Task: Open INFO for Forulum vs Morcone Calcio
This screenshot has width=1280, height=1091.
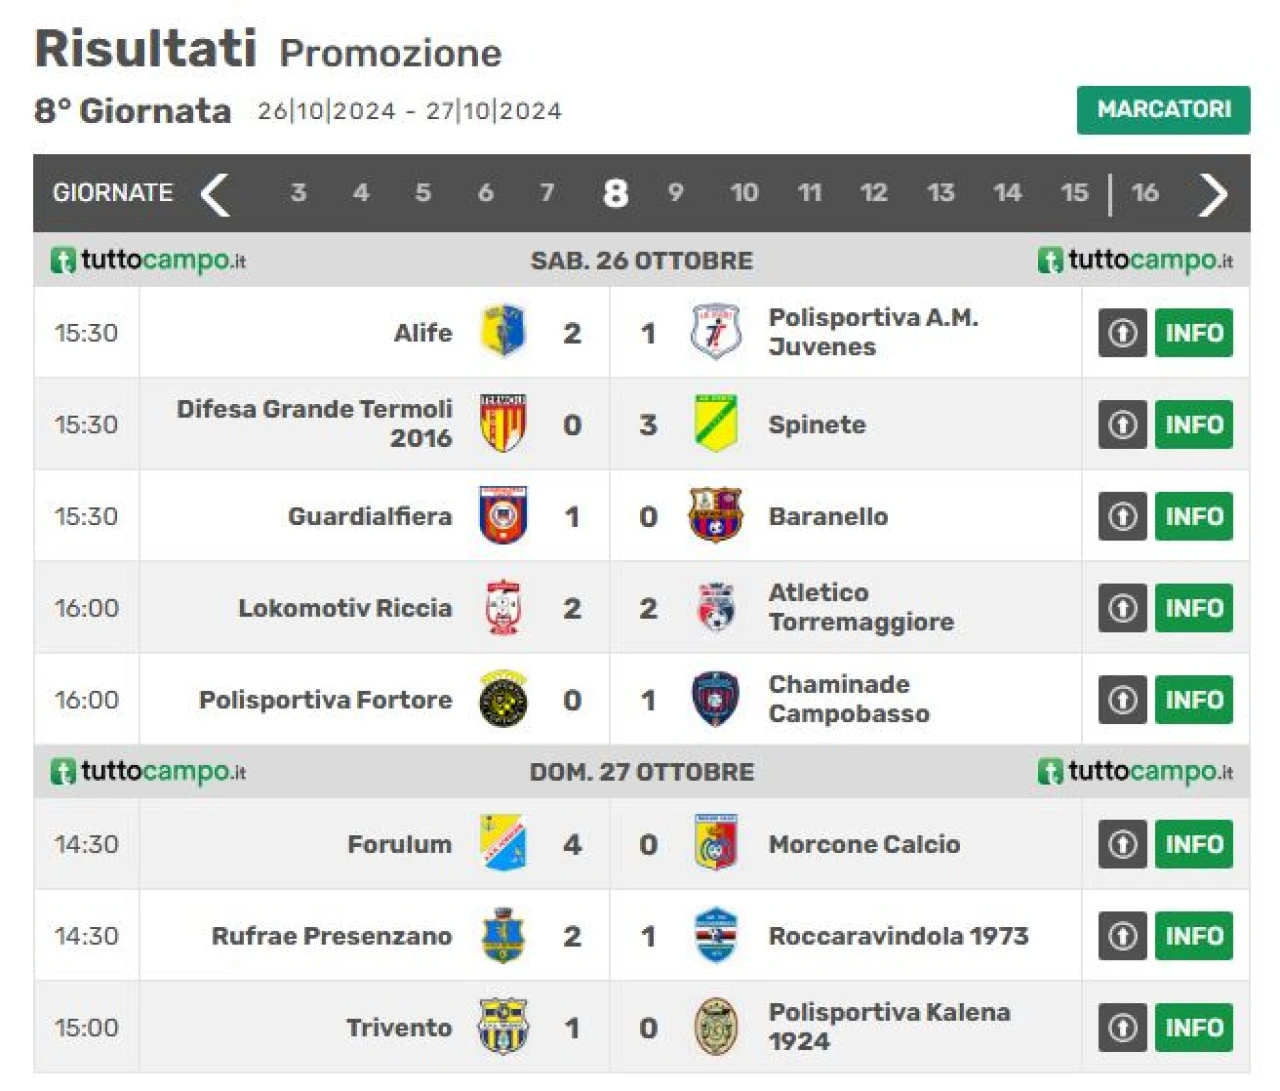Action: pyautogui.click(x=1194, y=843)
